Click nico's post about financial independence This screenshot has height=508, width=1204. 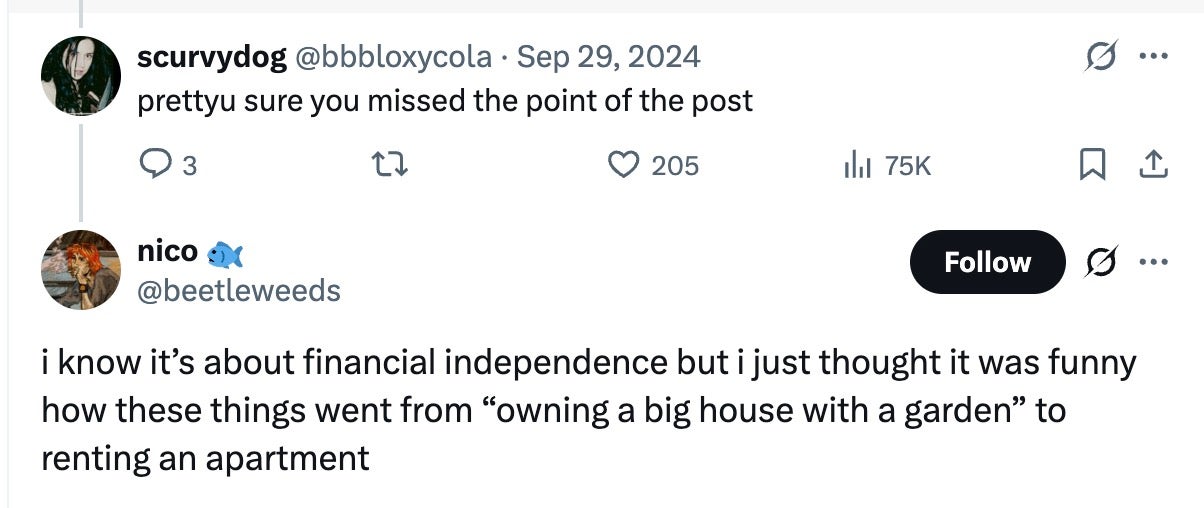coord(588,410)
